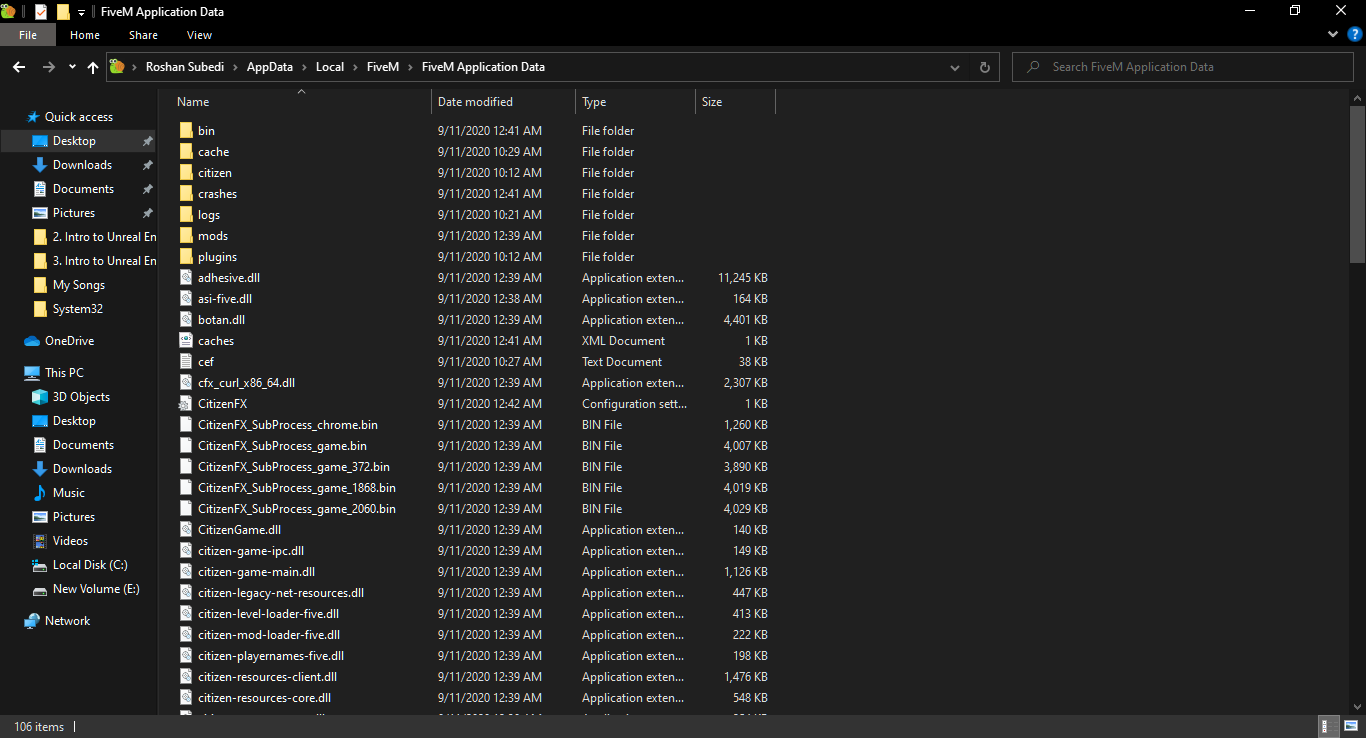1366x738 pixels.
Task: Select the caches XML document icon
Action: point(186,341)
